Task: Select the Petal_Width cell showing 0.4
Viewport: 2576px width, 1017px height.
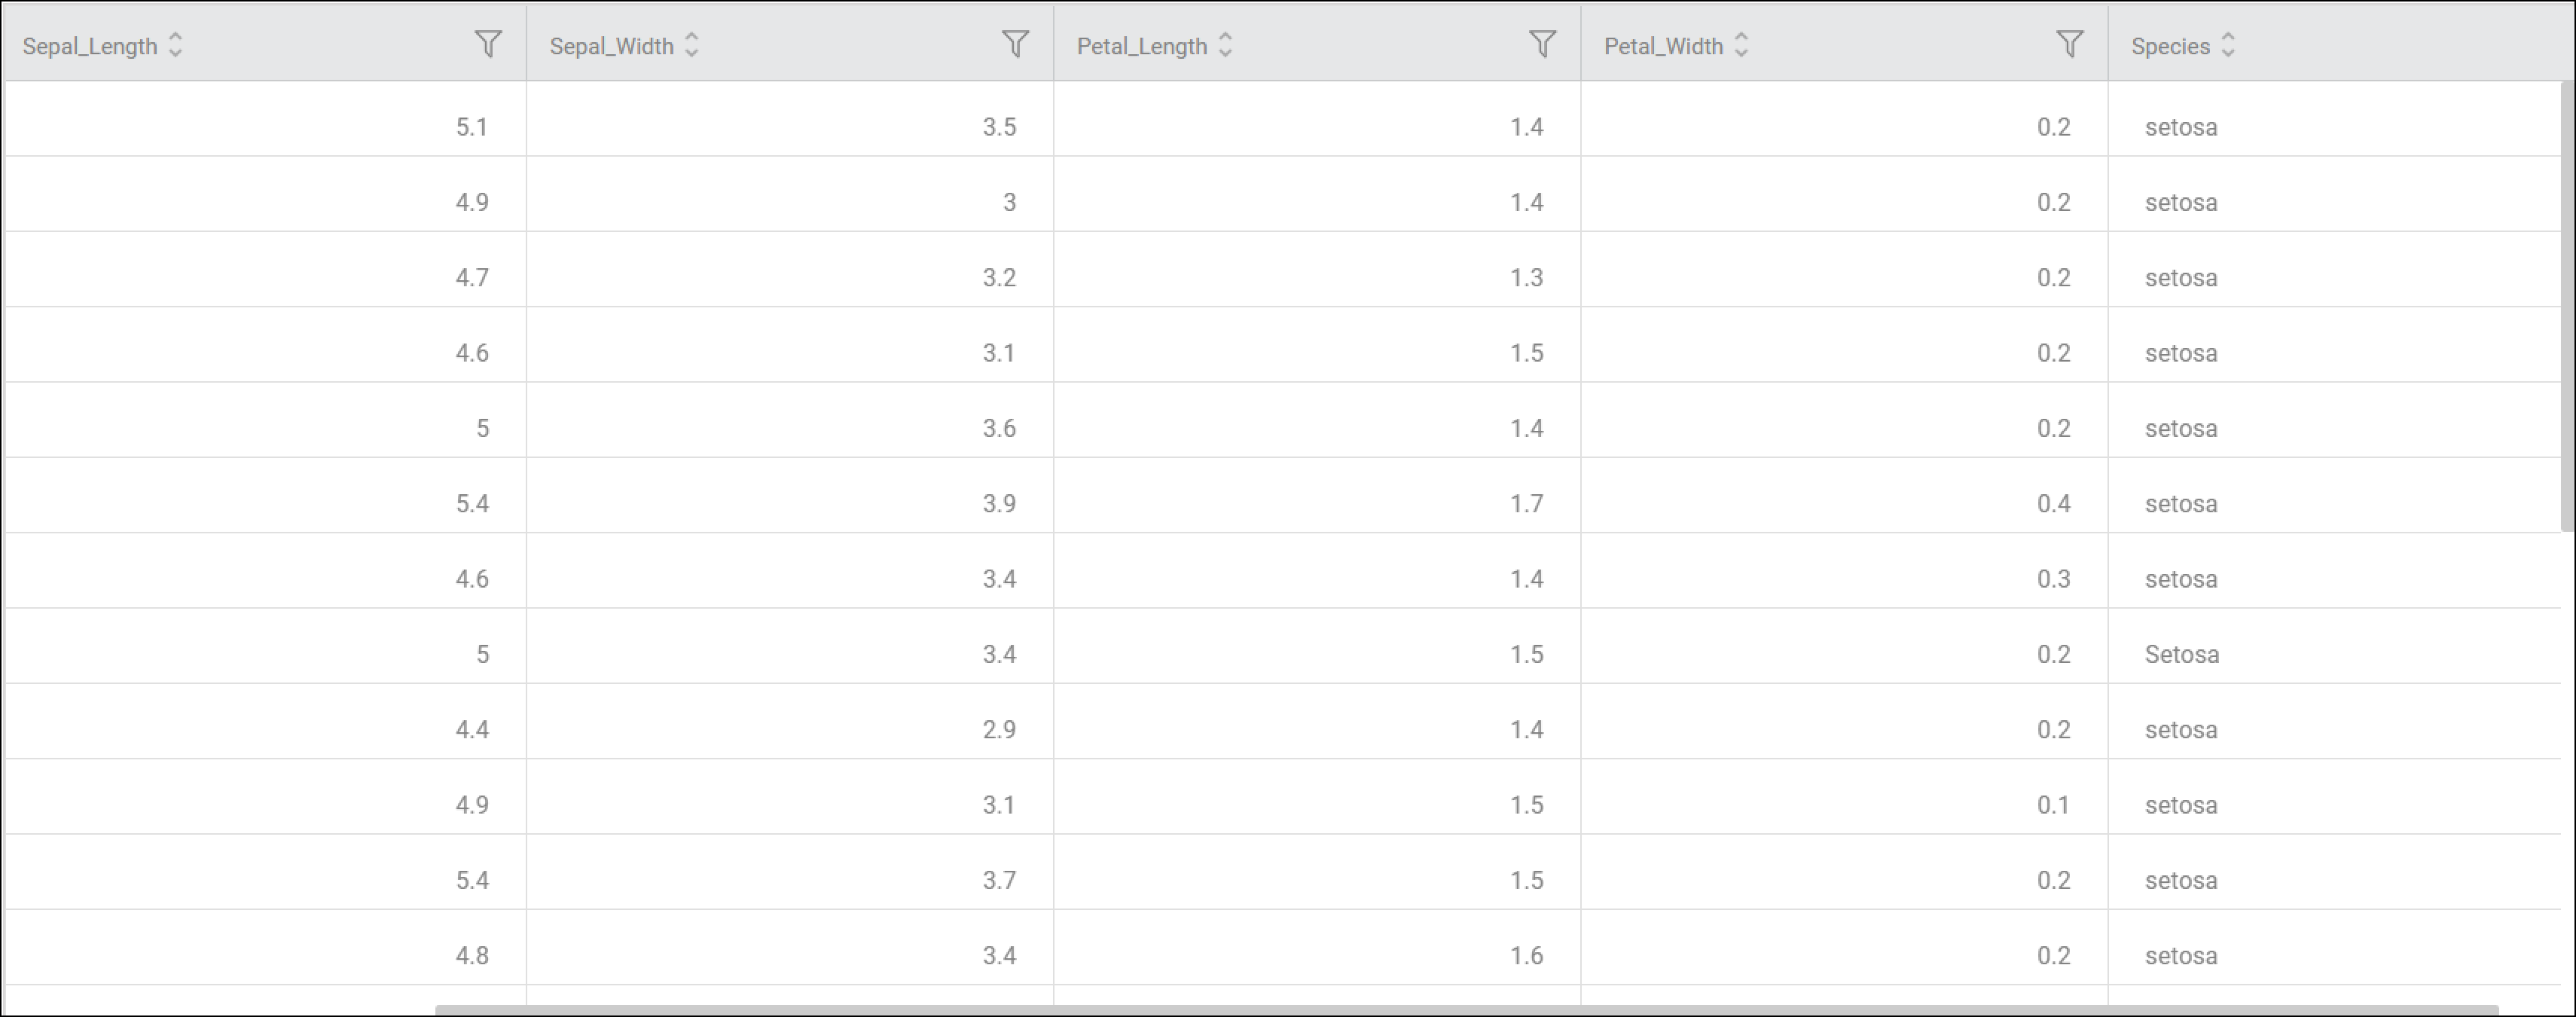Action: [x=1844, y=503]
